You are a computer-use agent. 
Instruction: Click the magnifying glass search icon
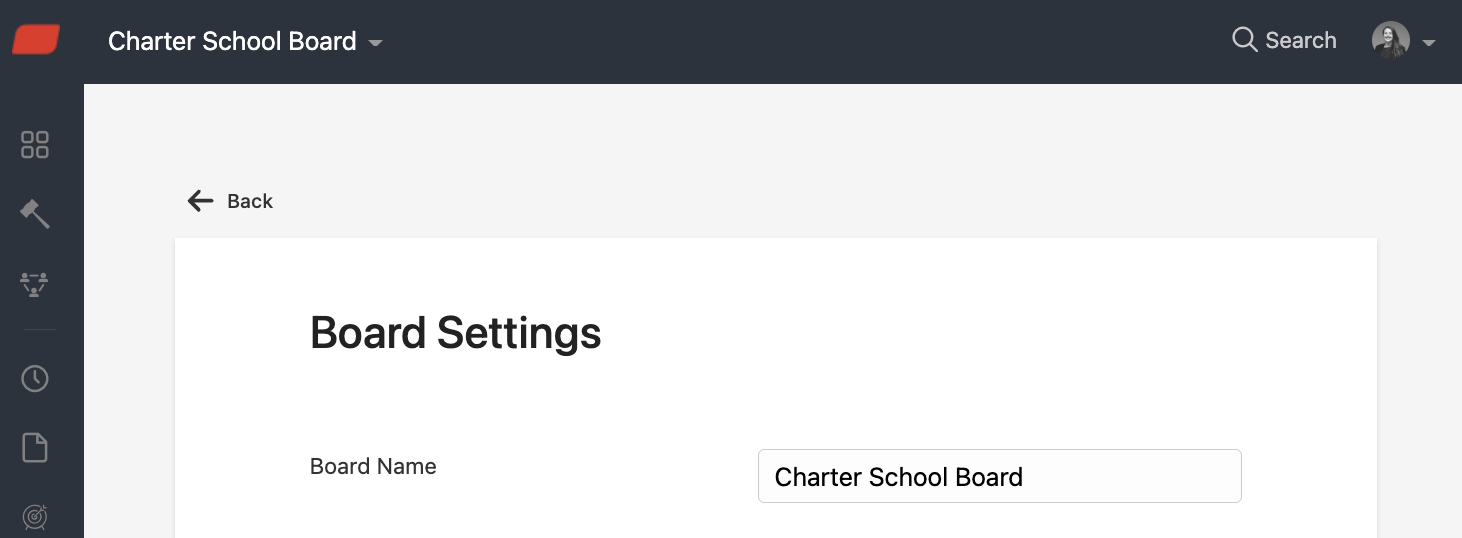[1245, 40]
